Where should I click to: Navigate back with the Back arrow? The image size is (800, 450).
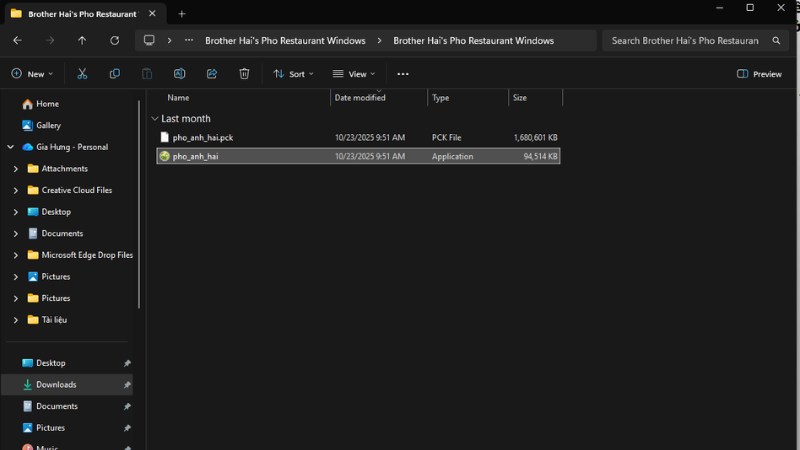pyautogui.click(x=17, y=41)
